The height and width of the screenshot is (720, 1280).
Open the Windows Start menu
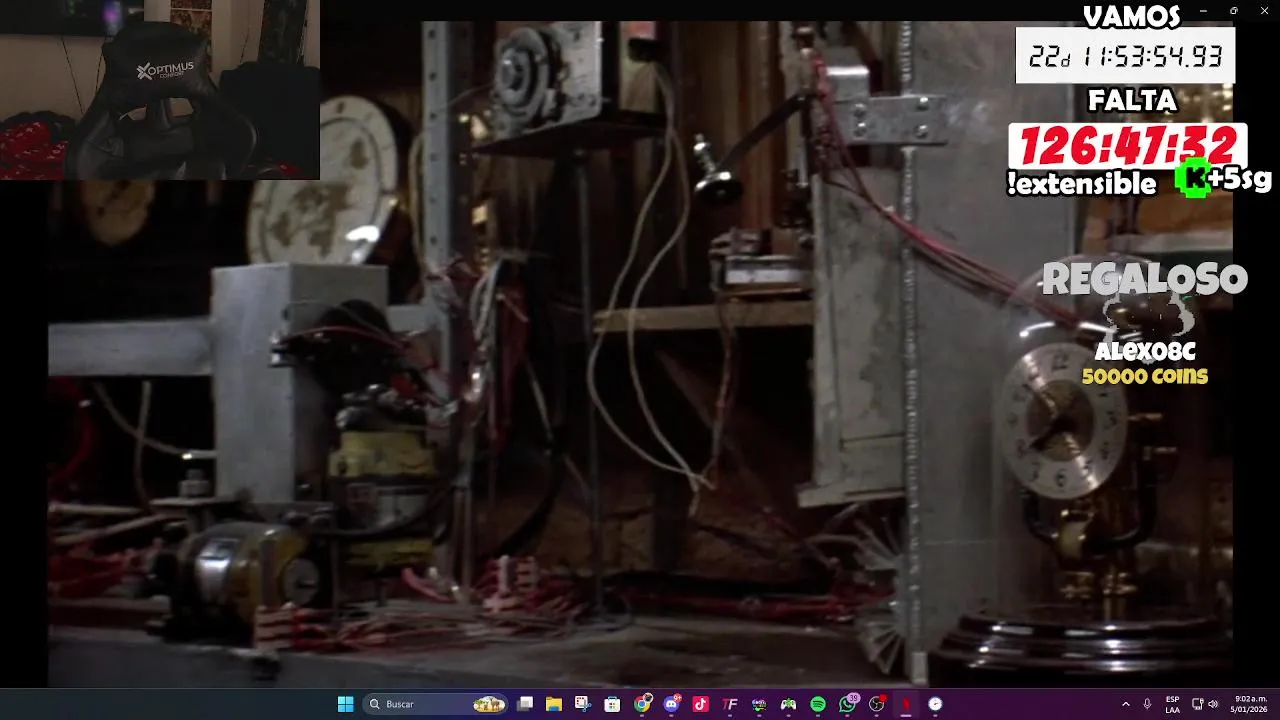[345, 704]
